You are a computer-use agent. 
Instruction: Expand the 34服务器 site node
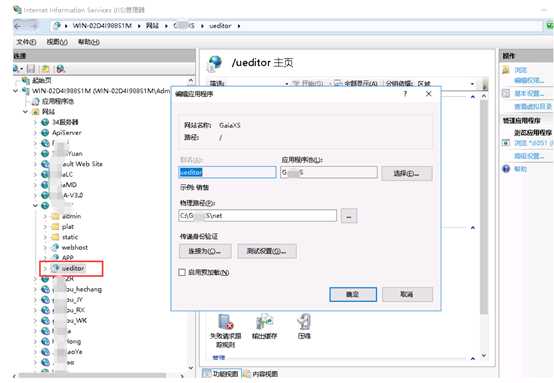coord(35,122)
